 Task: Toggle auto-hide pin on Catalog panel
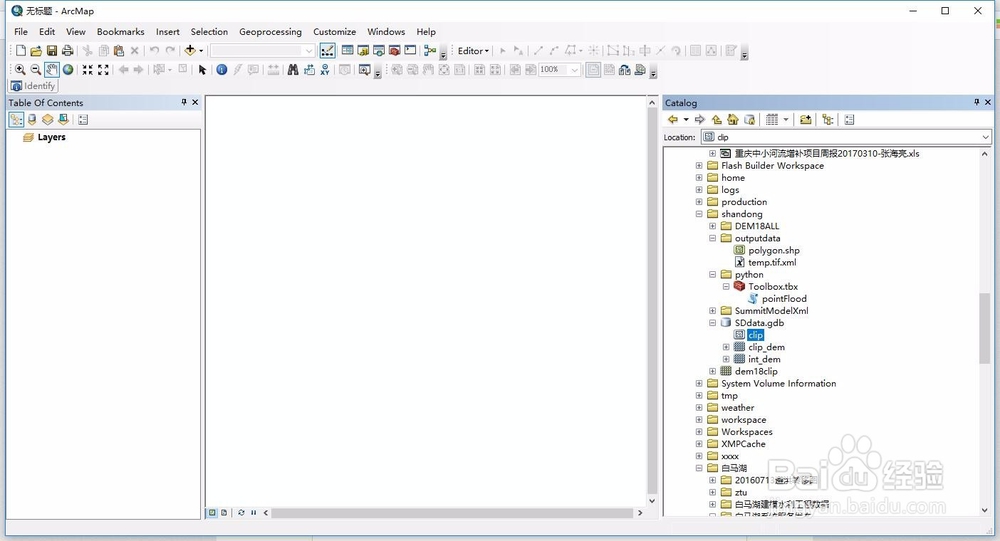click(976, 102)
